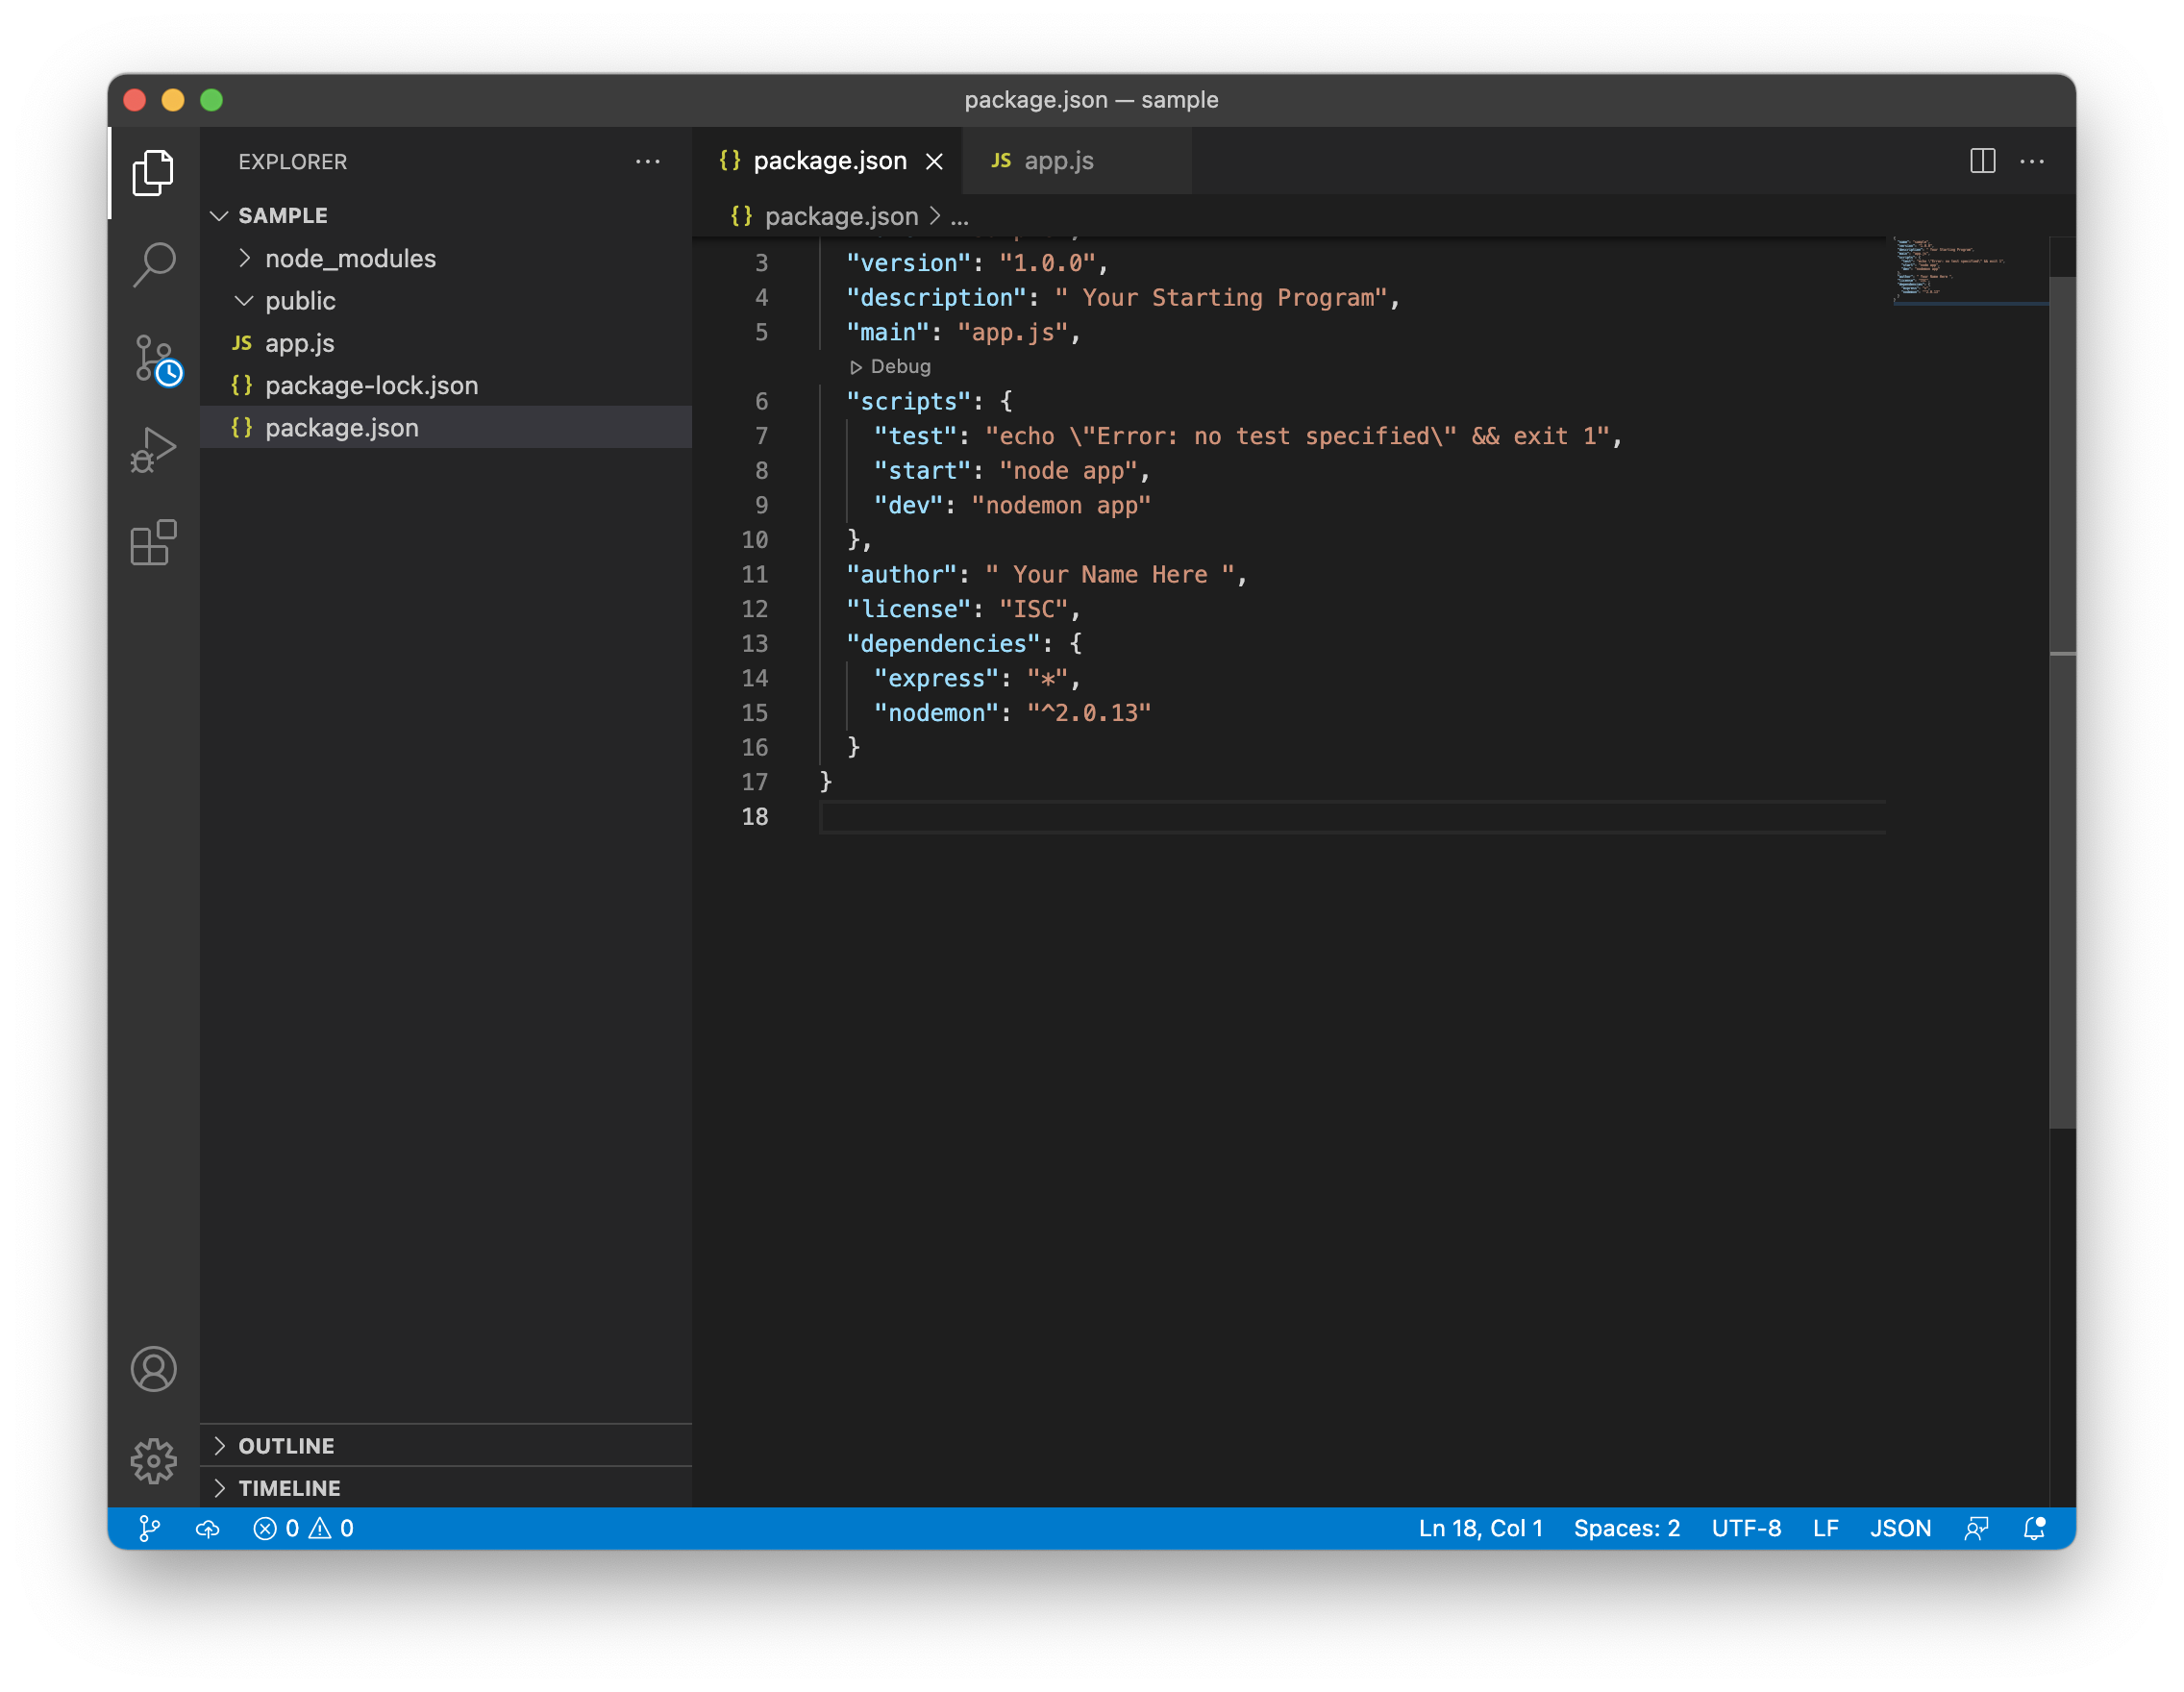2184x1692 pixels.
Task: Open the Manage gear menu
Action: [154, 1461]
